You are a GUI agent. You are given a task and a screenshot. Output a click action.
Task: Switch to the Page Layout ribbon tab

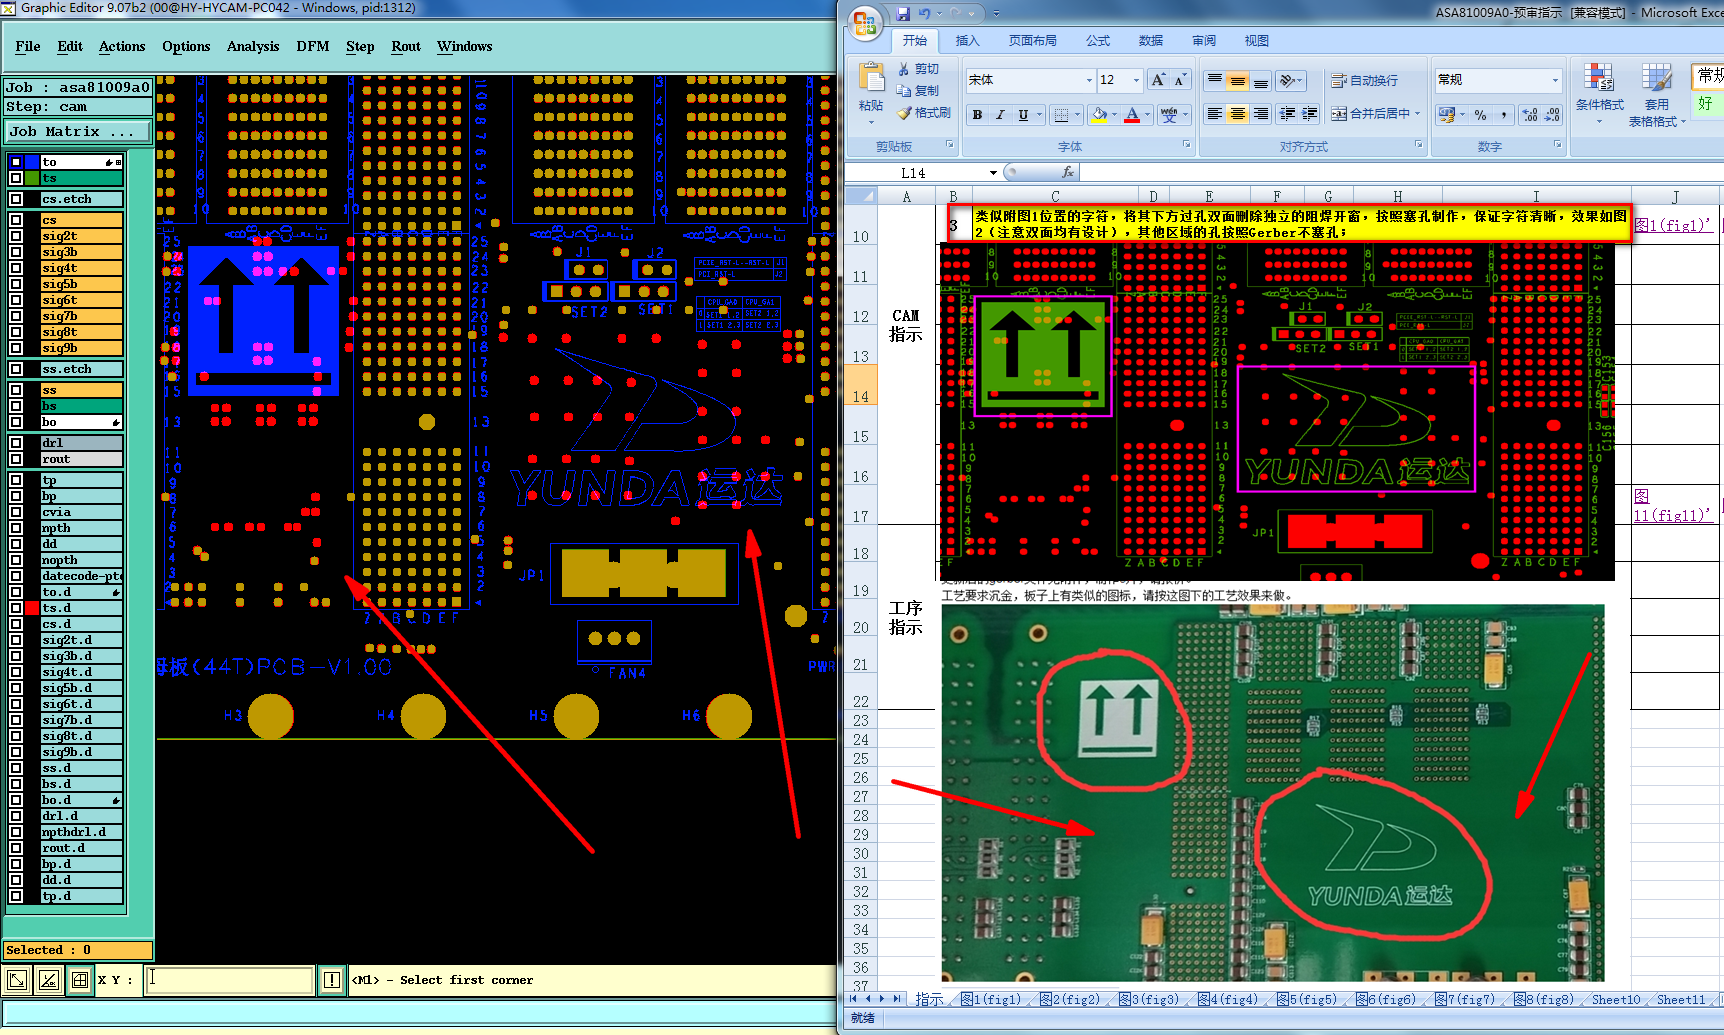pyautogui.click(x=1032, y=41)
